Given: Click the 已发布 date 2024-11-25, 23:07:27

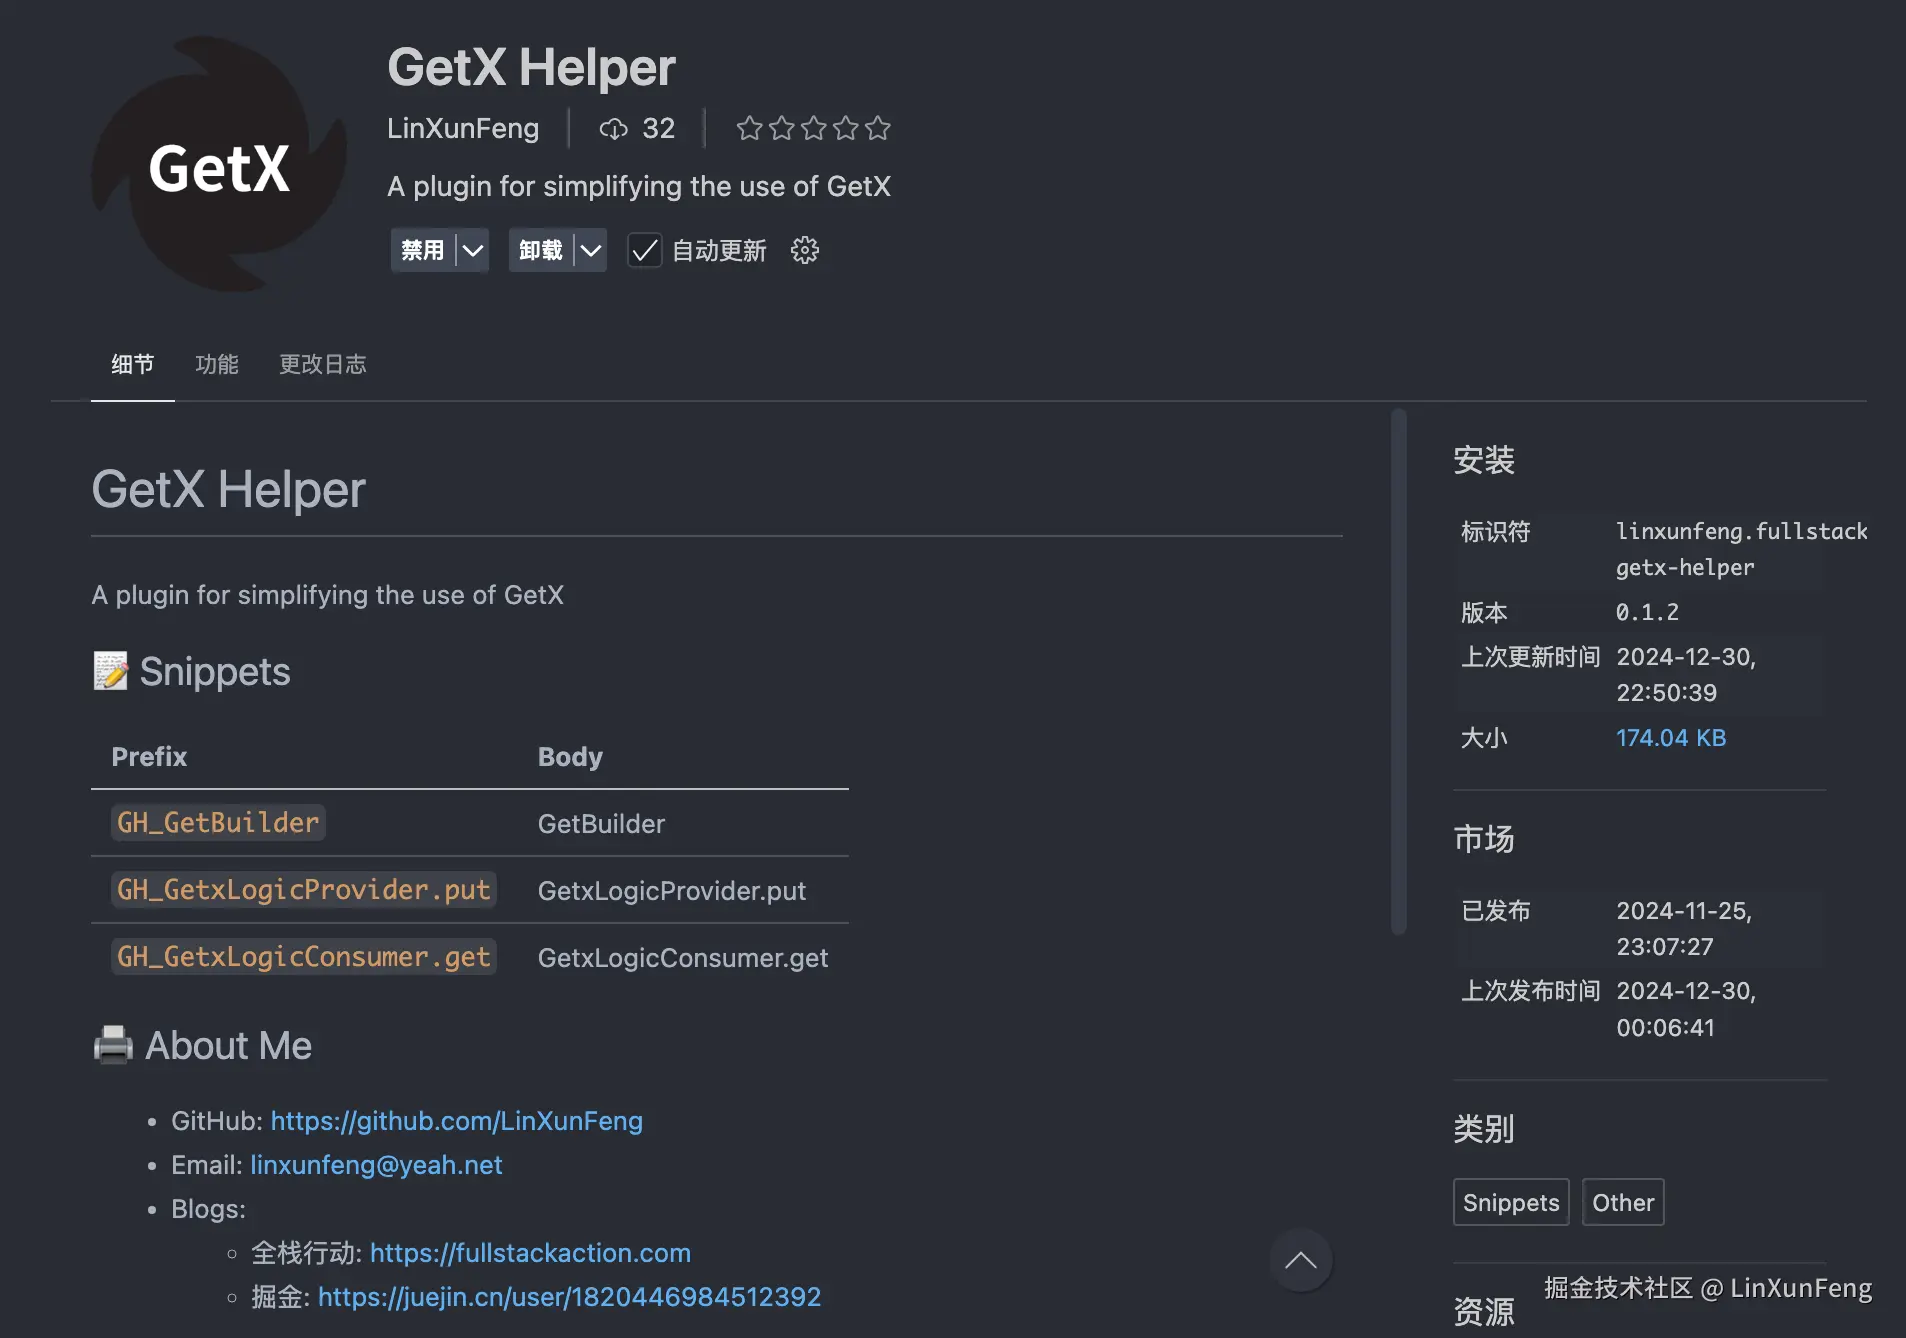Looking at the screenshot, I should click(1685, 929).
